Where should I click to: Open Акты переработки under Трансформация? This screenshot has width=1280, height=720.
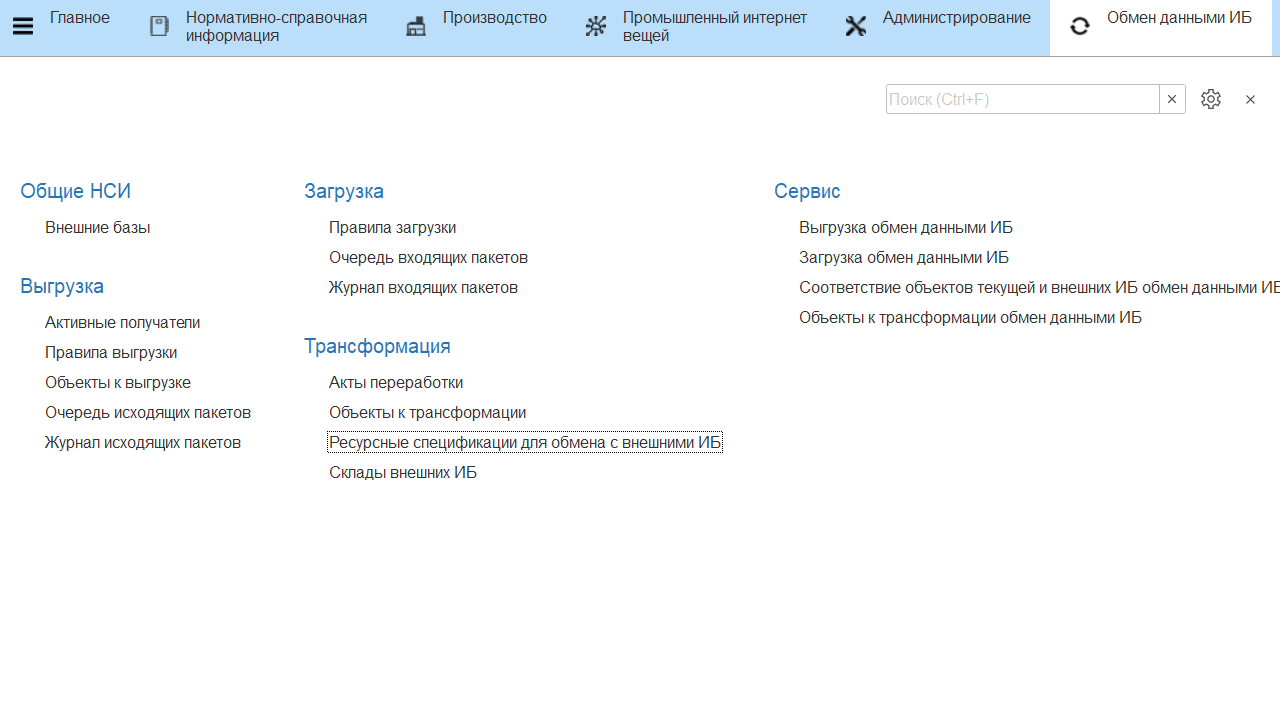point(396,382)
